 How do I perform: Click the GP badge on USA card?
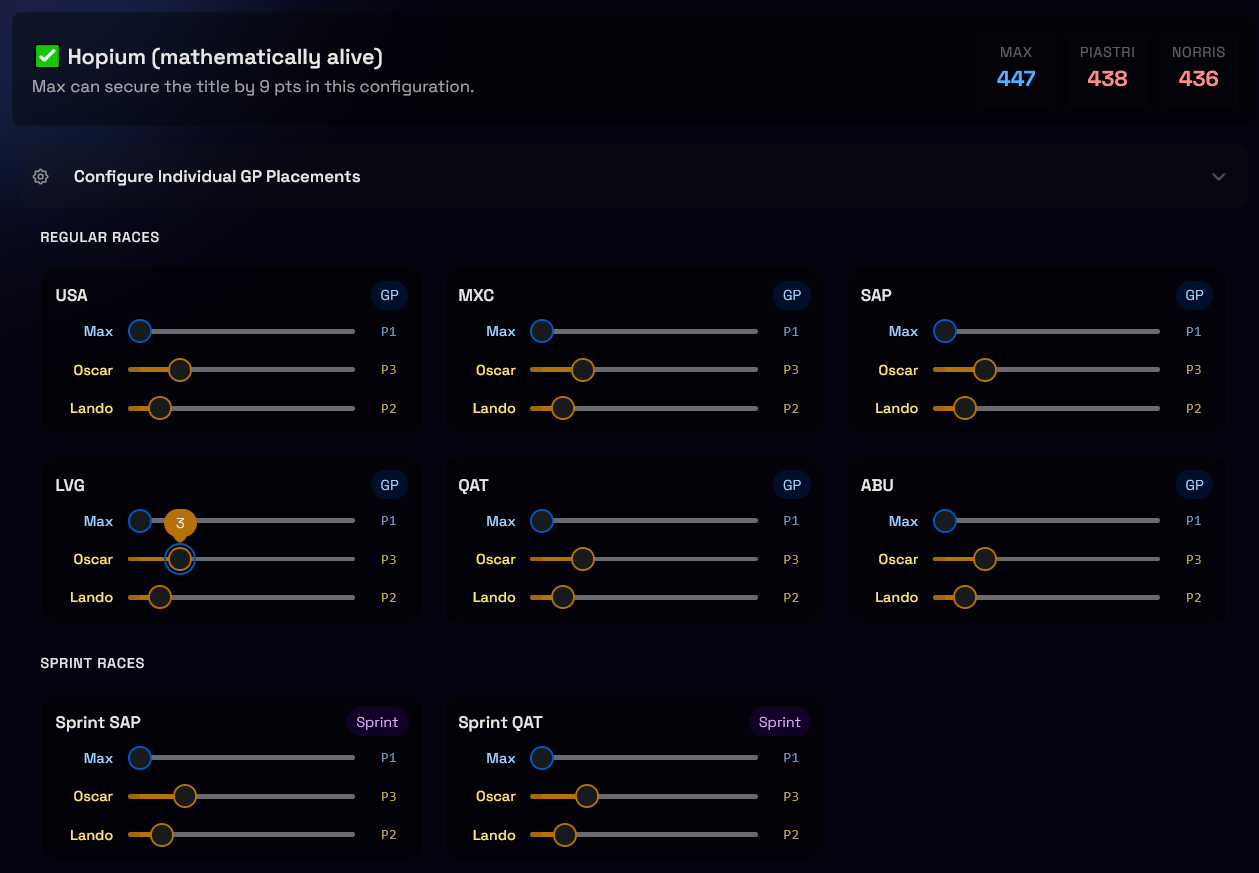click(389, 295)
